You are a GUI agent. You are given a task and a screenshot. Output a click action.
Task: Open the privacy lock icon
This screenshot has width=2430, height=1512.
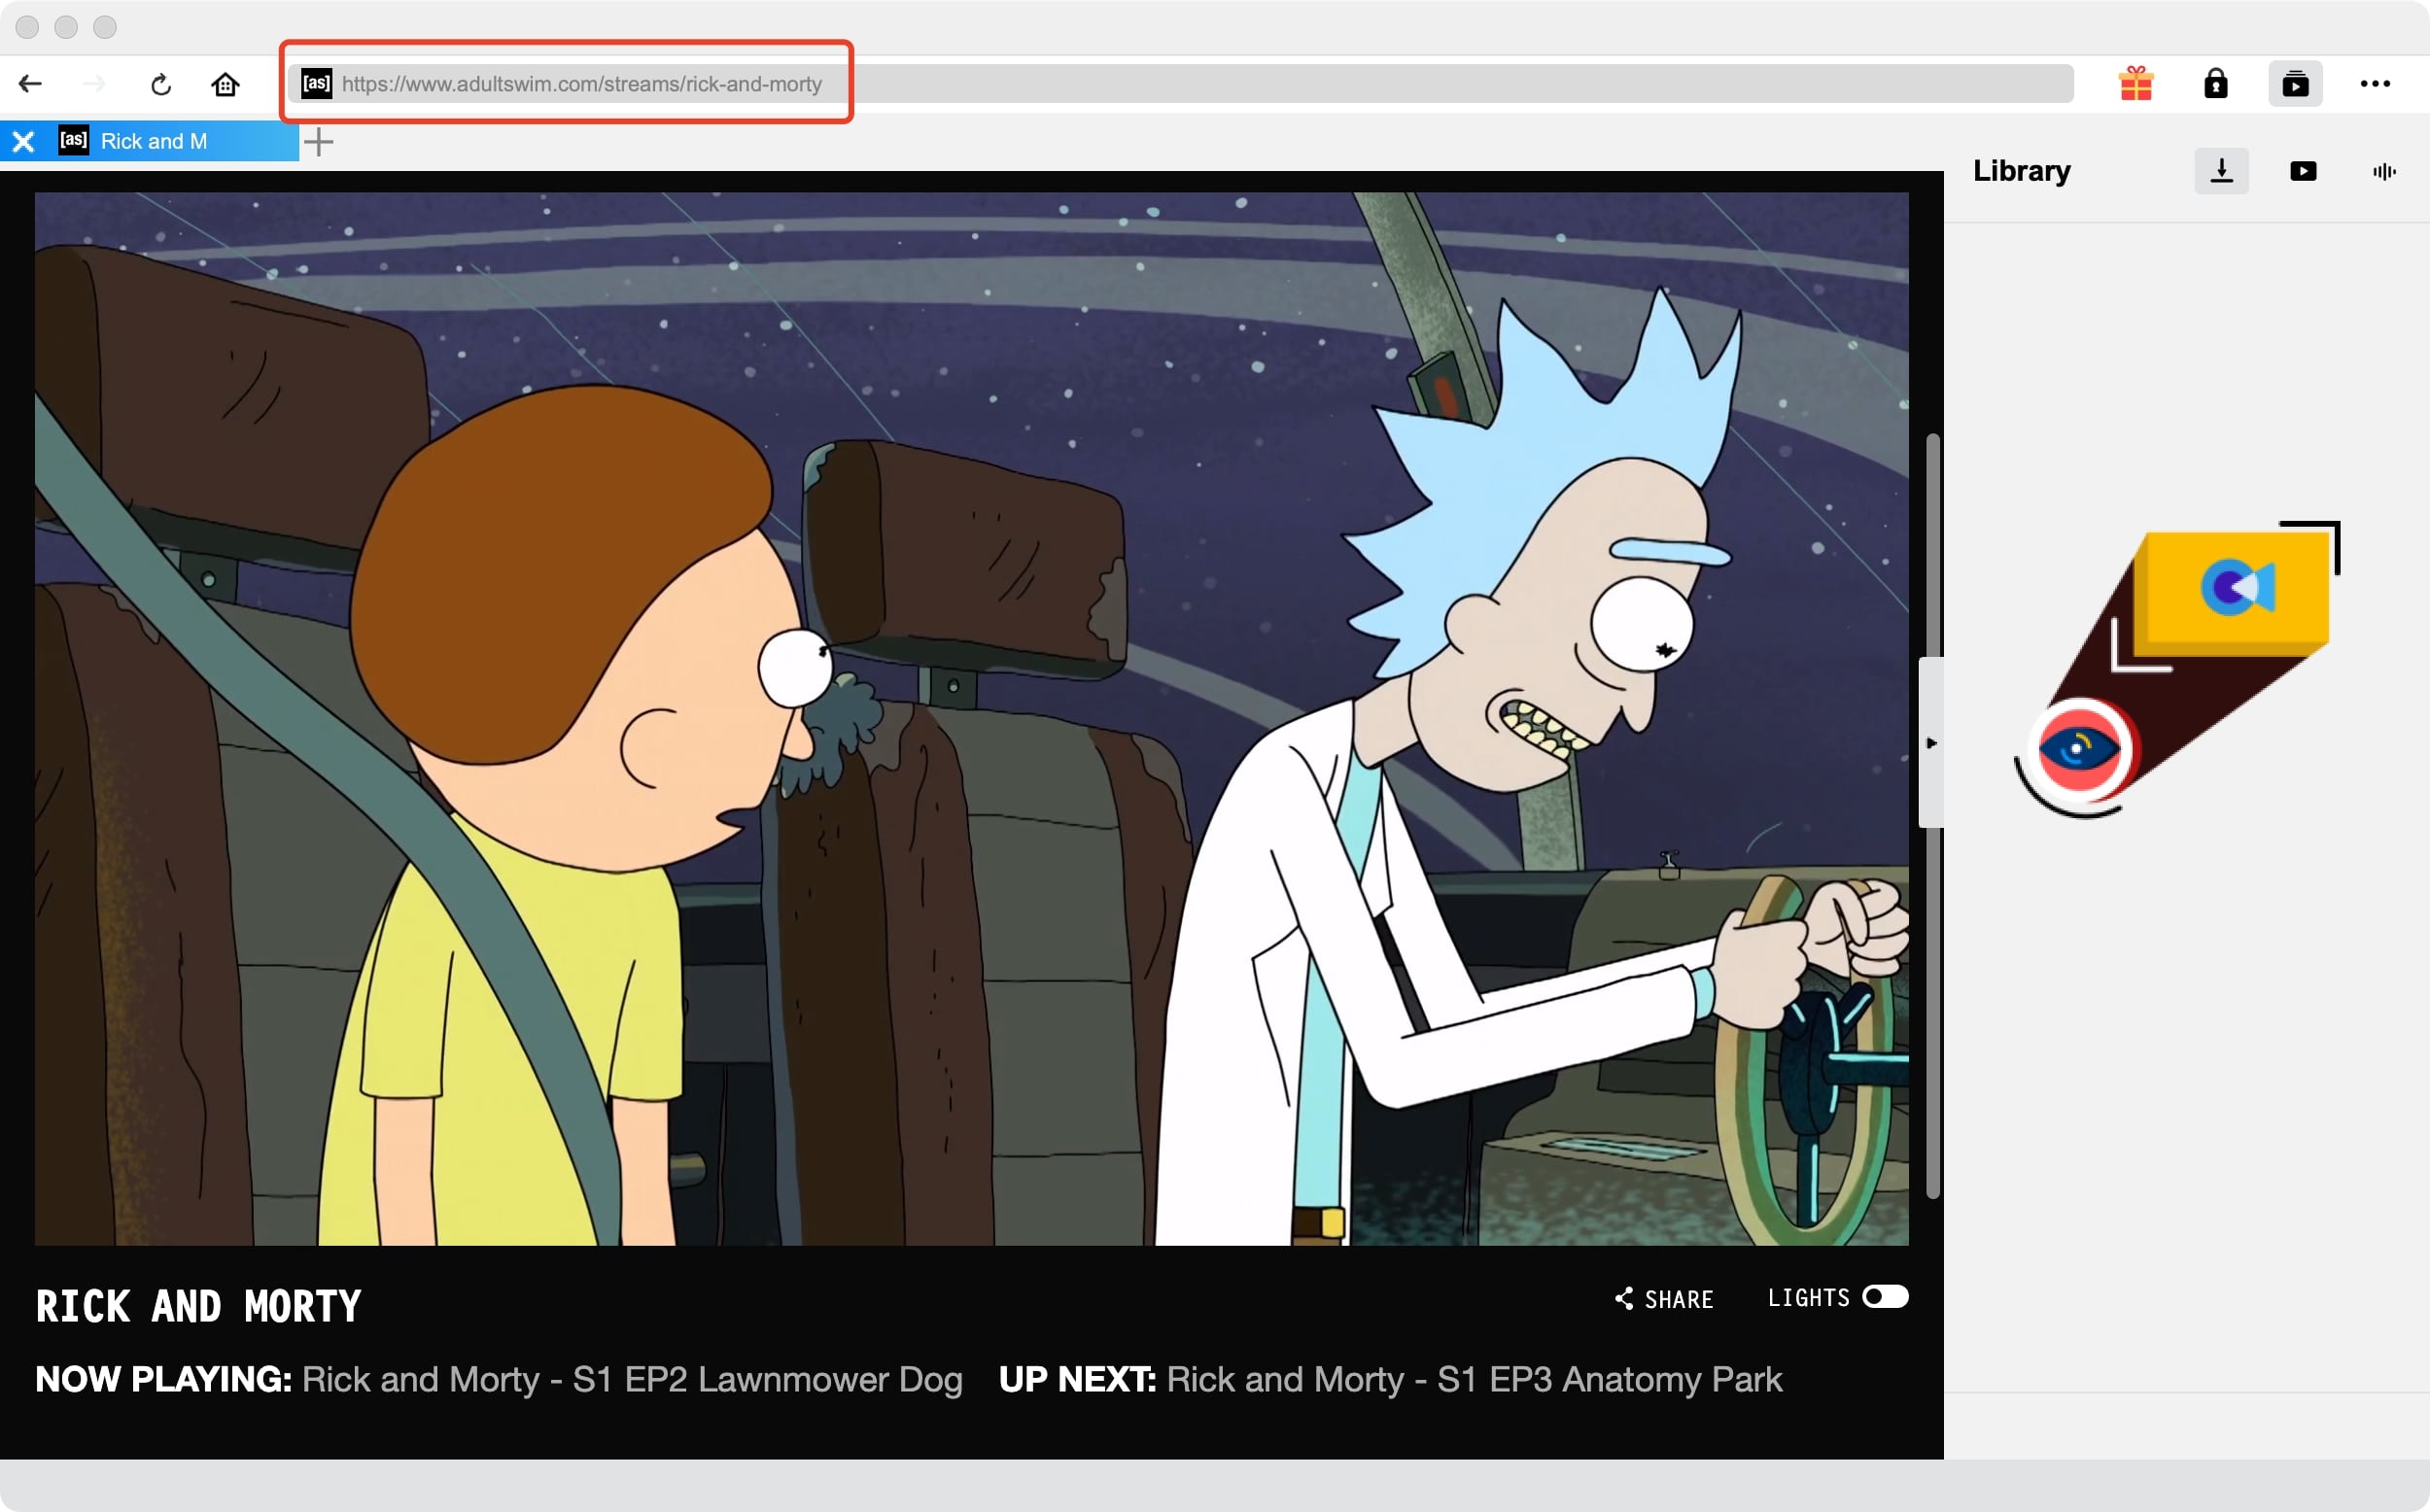point(2217,84)
